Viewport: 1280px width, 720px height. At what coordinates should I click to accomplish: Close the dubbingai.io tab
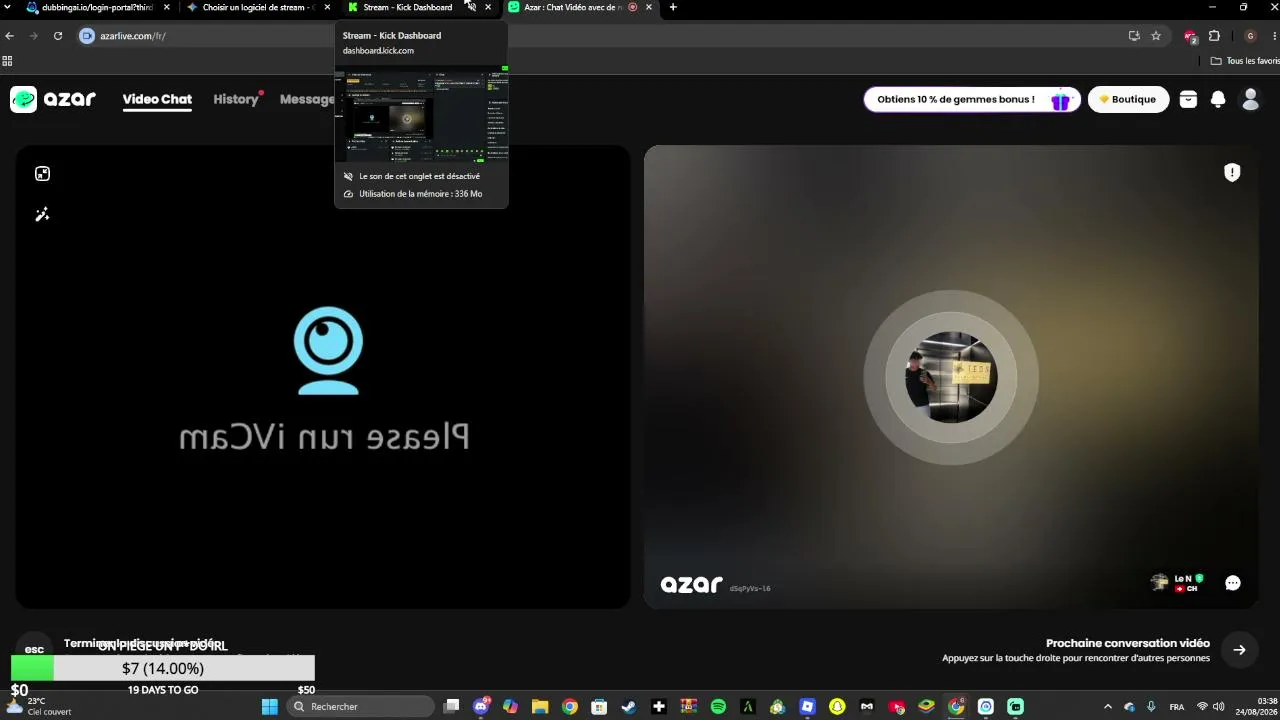(167, 7)
